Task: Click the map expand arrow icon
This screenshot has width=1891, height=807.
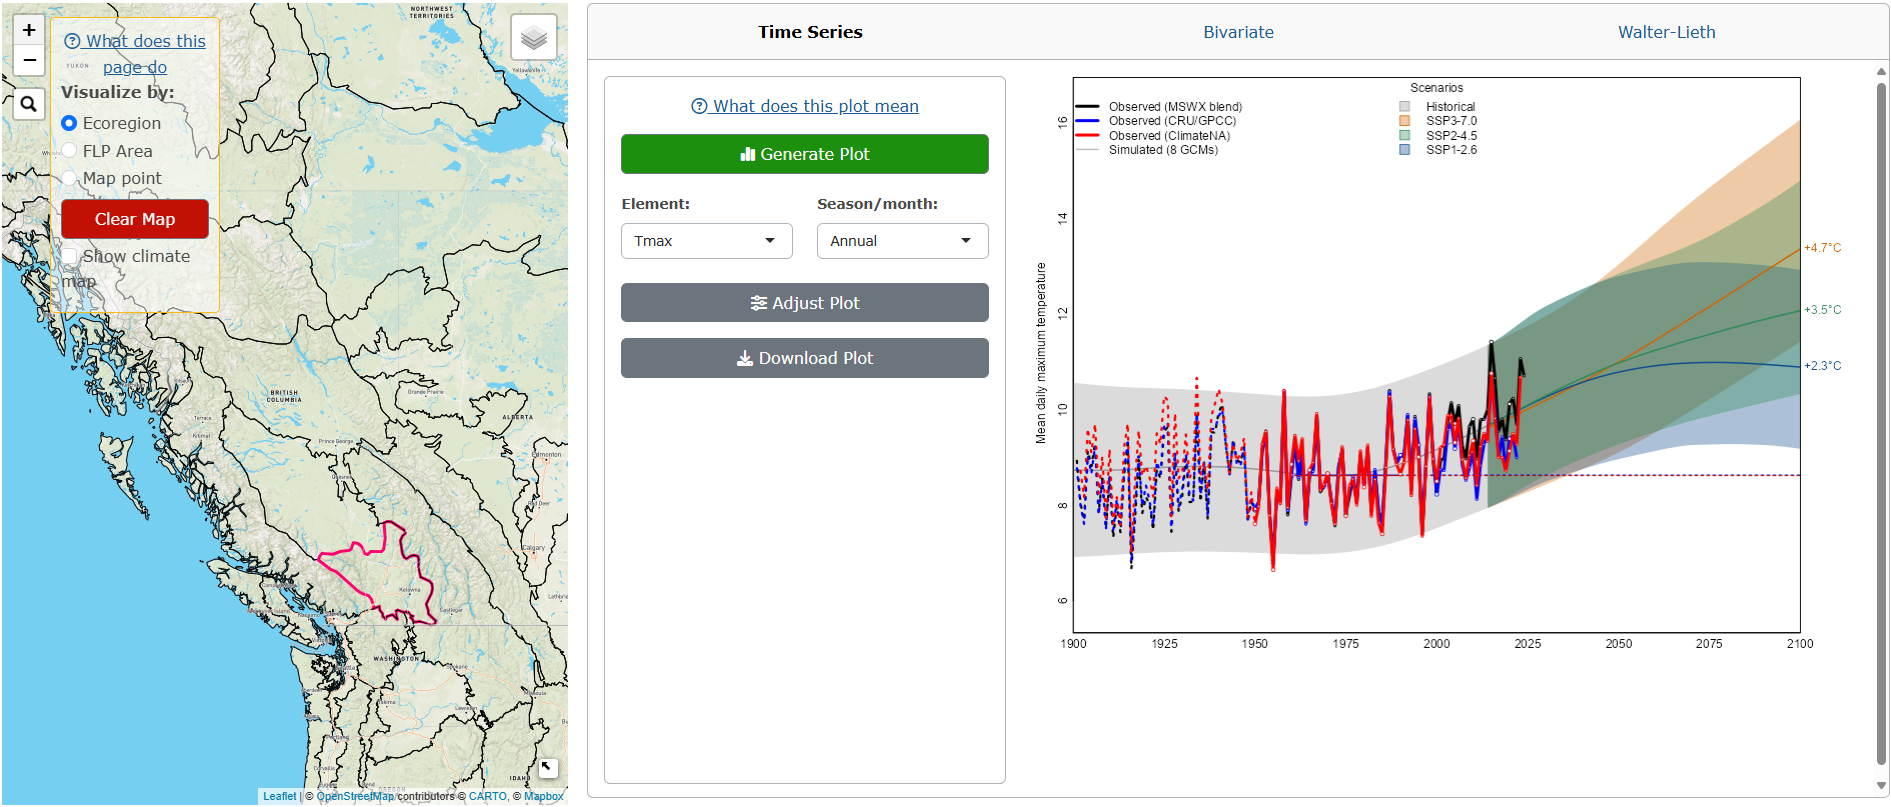Action: tap(547, 767)
